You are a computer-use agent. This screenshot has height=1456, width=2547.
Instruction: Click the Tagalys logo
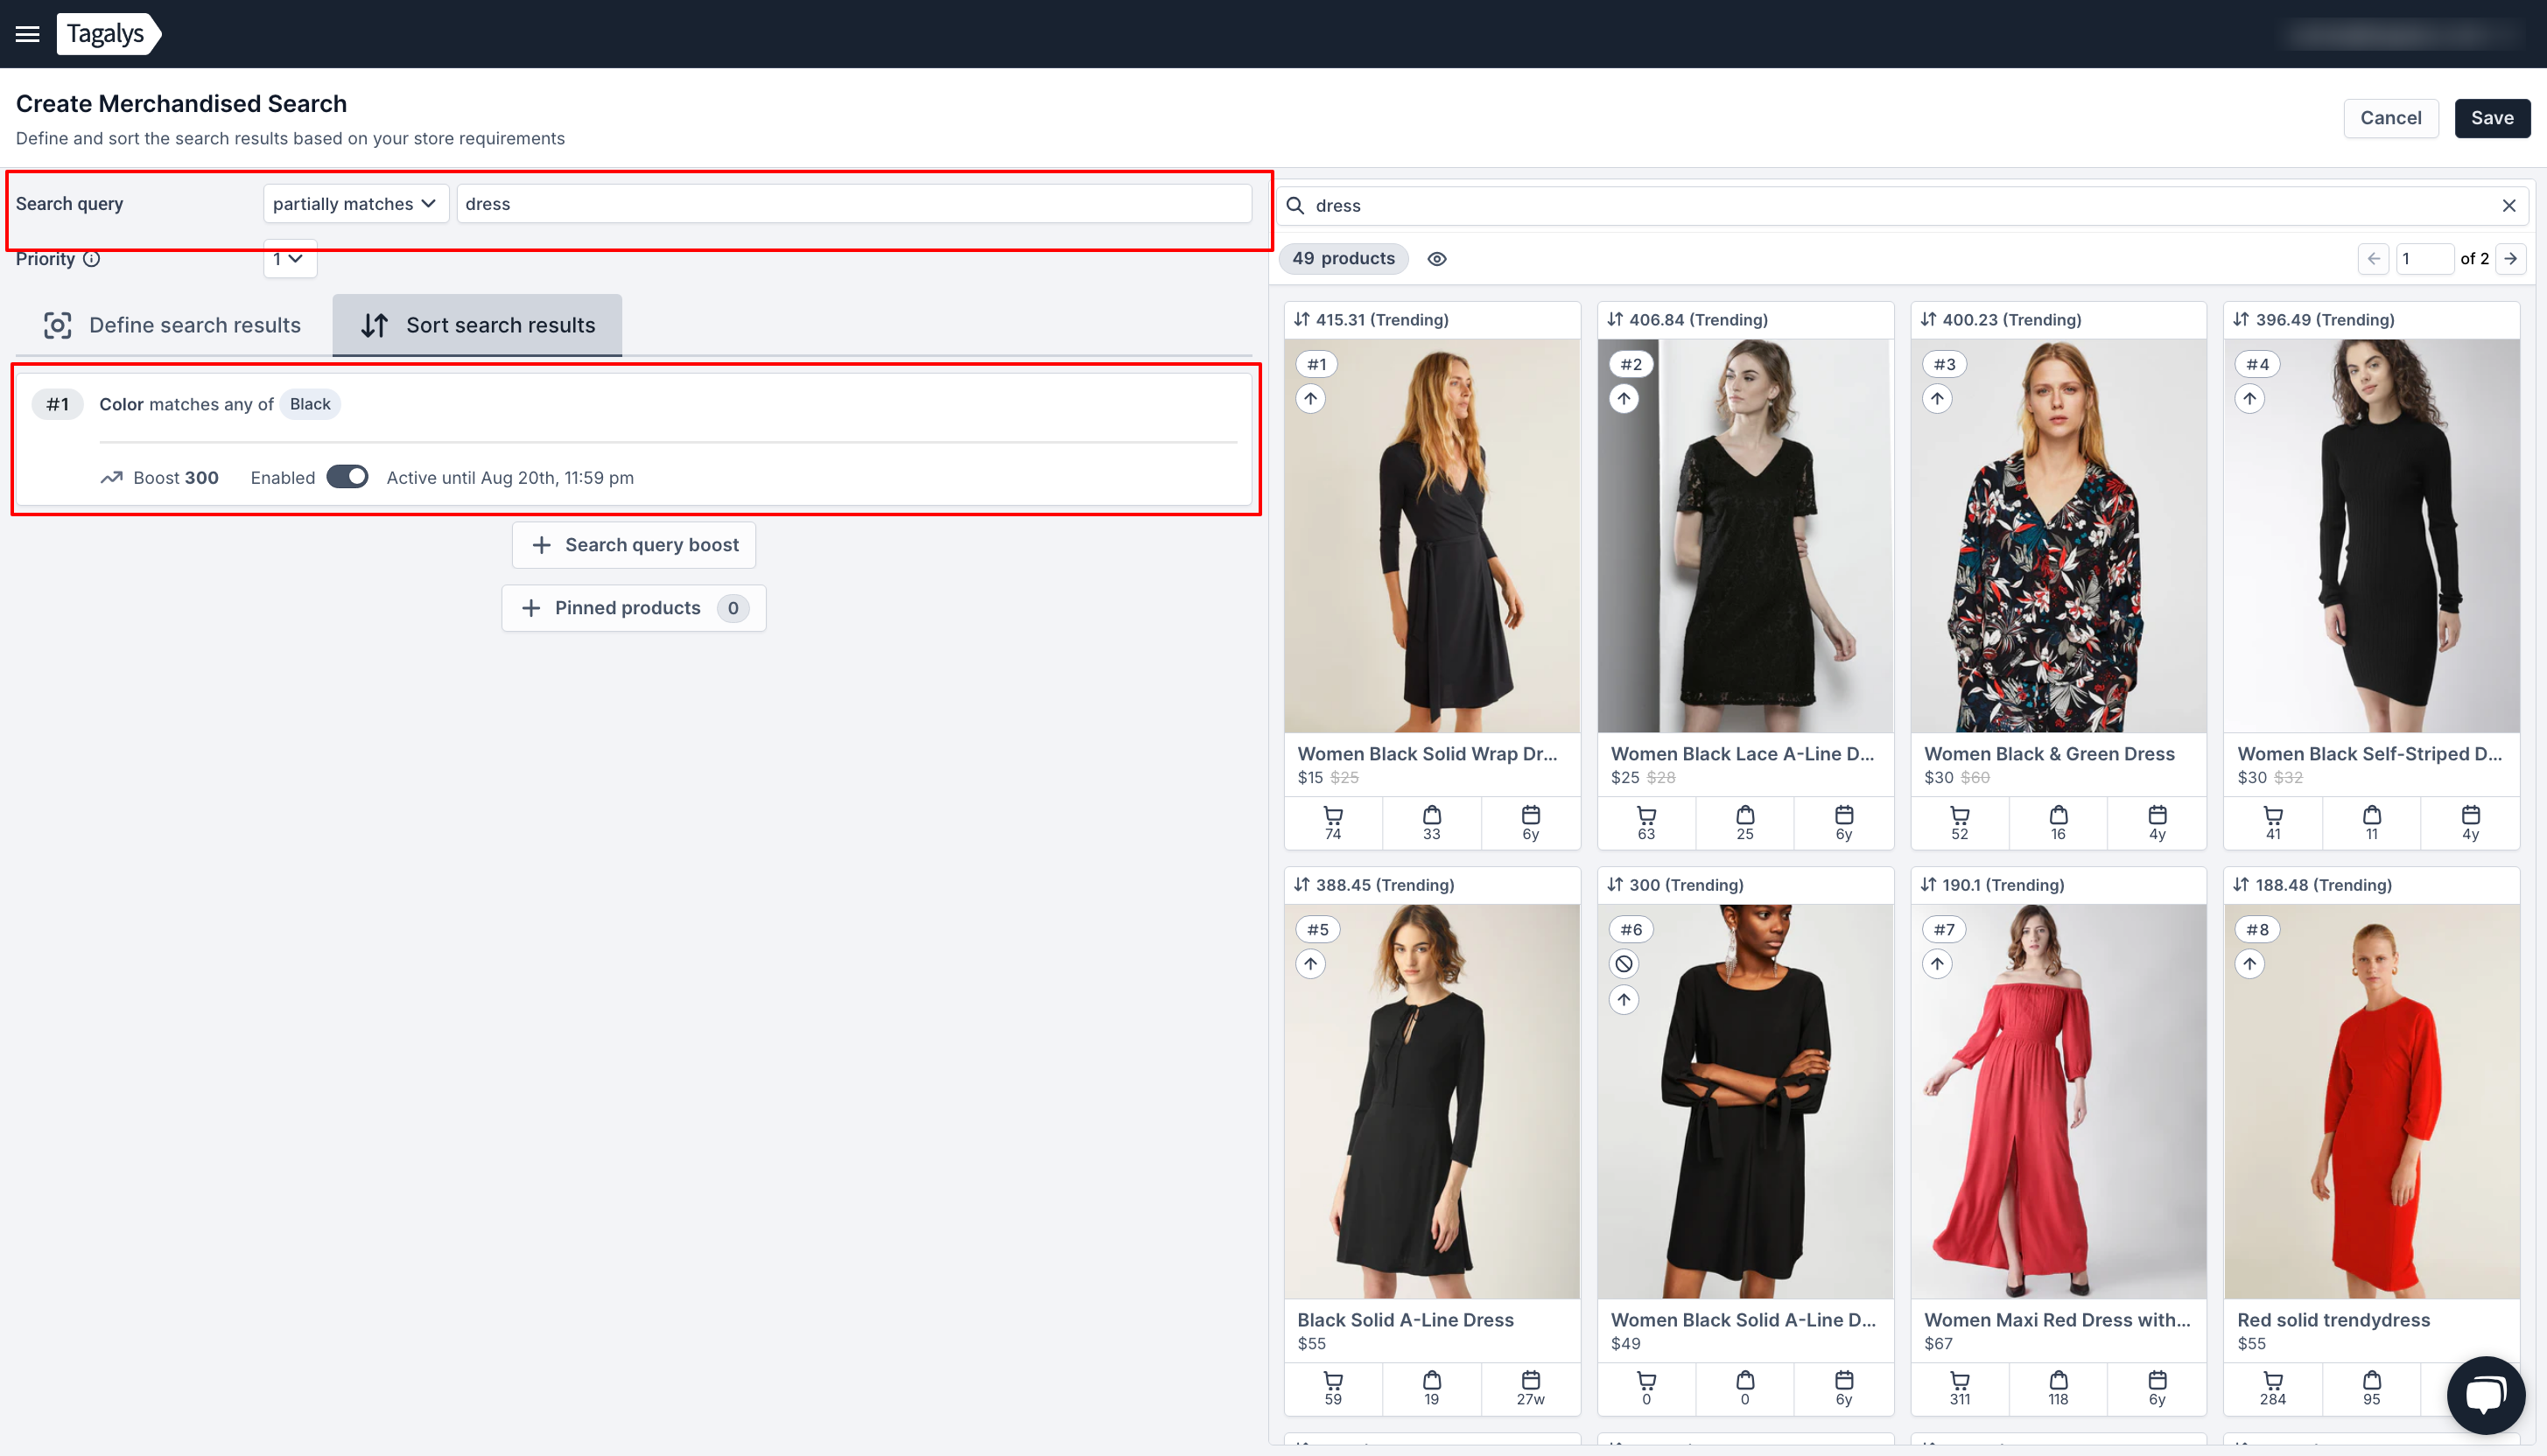[108, 34]
